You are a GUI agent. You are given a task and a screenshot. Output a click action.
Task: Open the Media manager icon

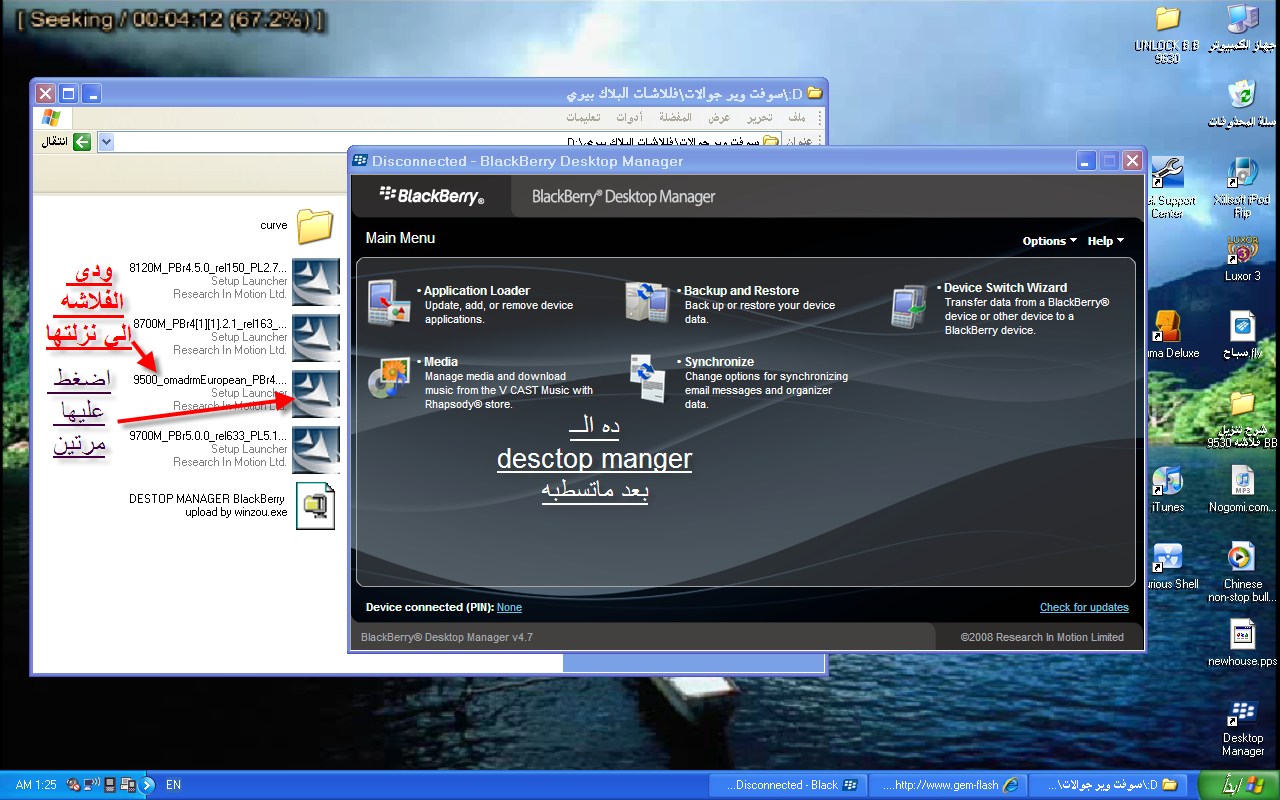(x=389, y=376)
